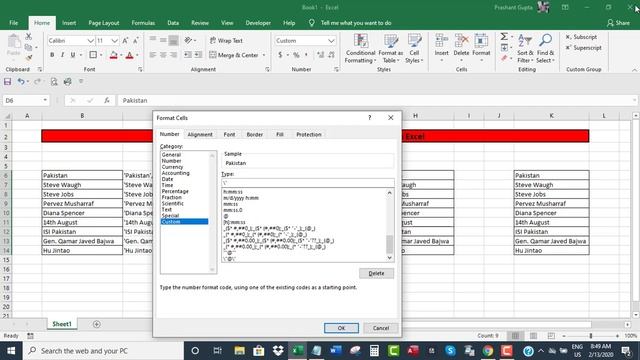Apply Underline formatting

click(73, 55)
